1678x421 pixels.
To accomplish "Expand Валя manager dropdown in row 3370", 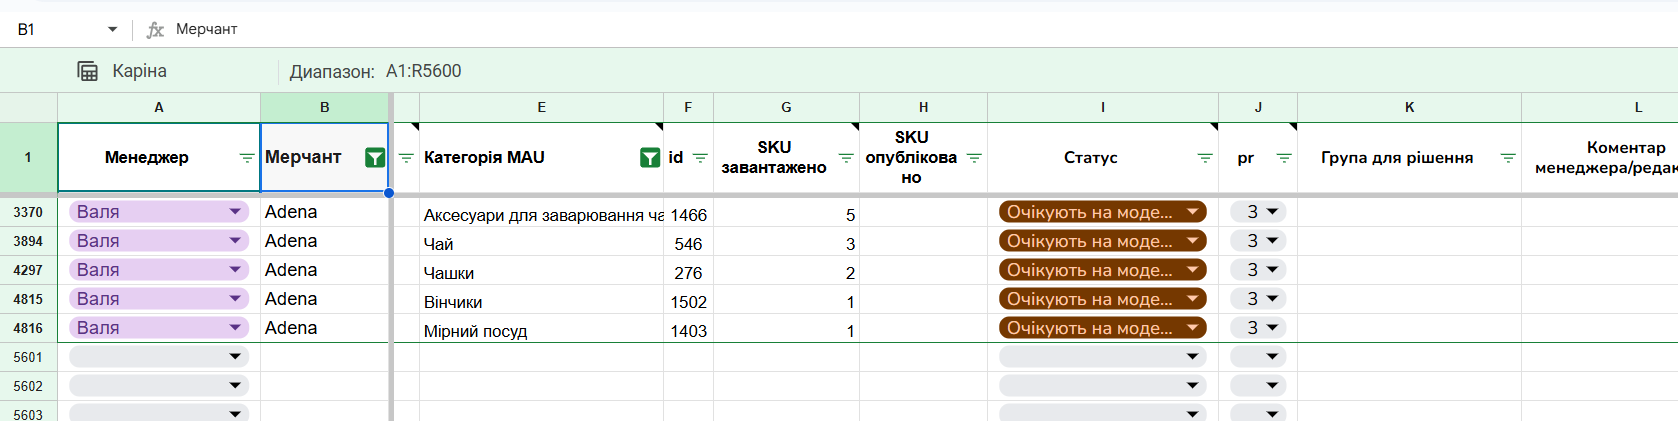I will (235, 212).
